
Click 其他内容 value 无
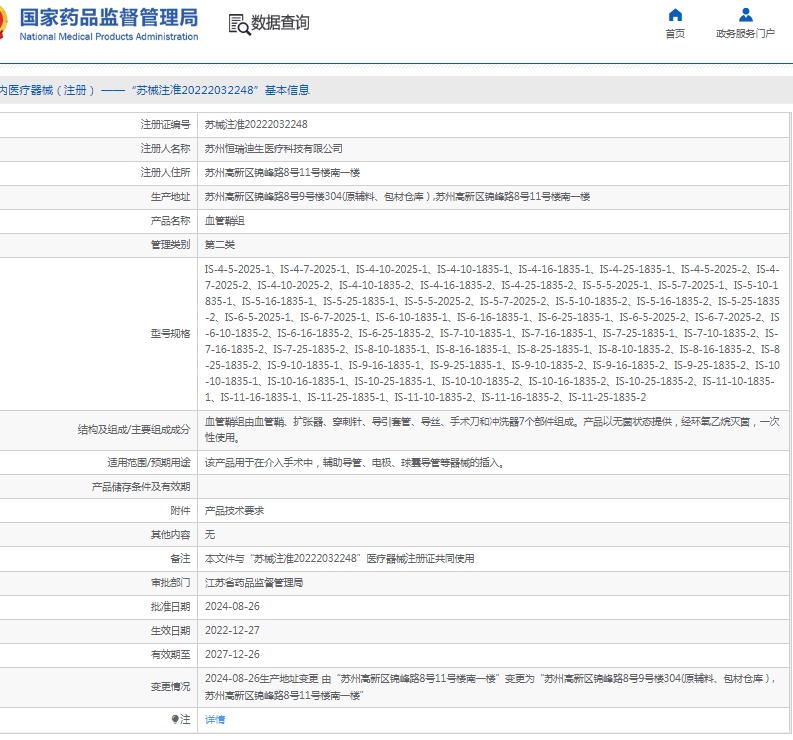point(210,535)
